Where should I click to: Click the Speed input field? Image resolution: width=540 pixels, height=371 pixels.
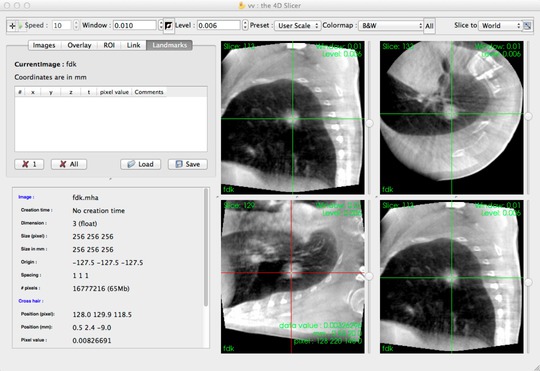(x=62, y=25)
